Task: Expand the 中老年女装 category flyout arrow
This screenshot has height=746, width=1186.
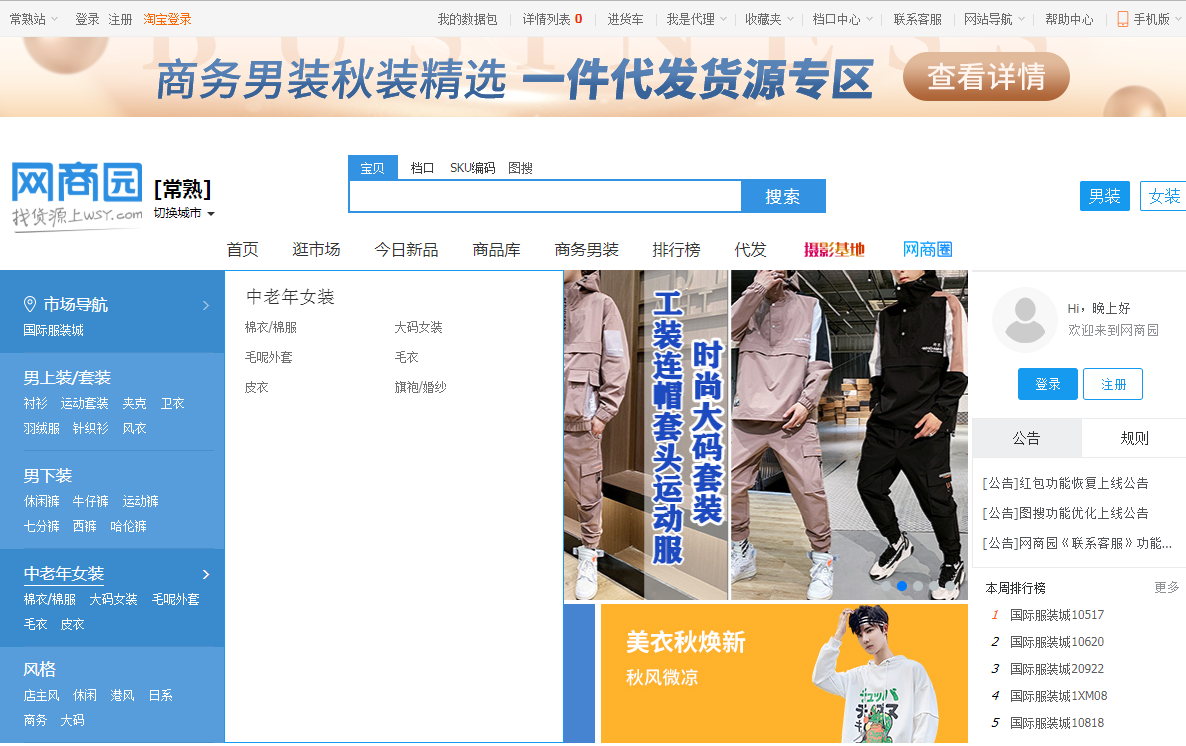Action: coord(207,574)
